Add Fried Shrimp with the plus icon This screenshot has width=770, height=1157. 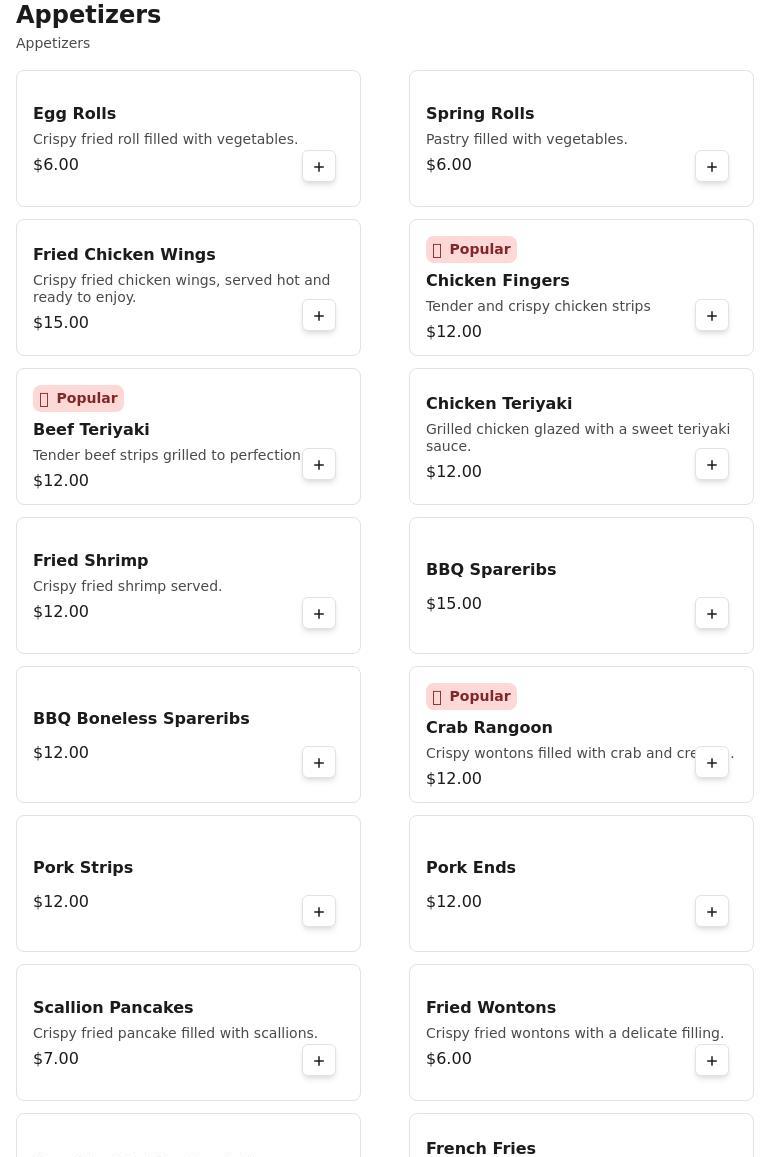pyautogui.click(x=319, y=614)
